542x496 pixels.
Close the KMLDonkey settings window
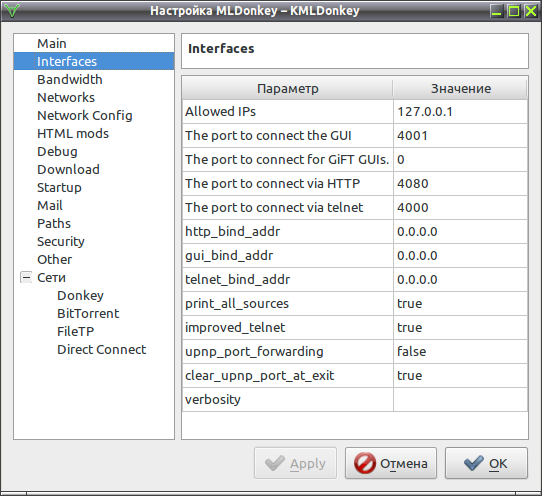coord(531,11)
